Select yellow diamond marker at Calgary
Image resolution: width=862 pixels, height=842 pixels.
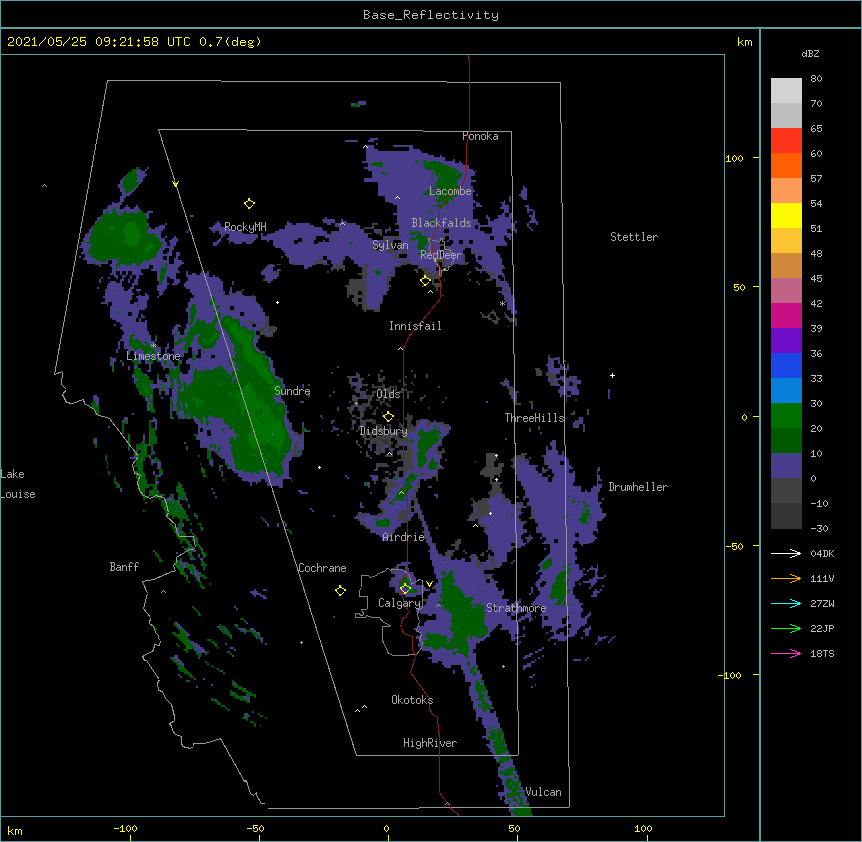405,589
